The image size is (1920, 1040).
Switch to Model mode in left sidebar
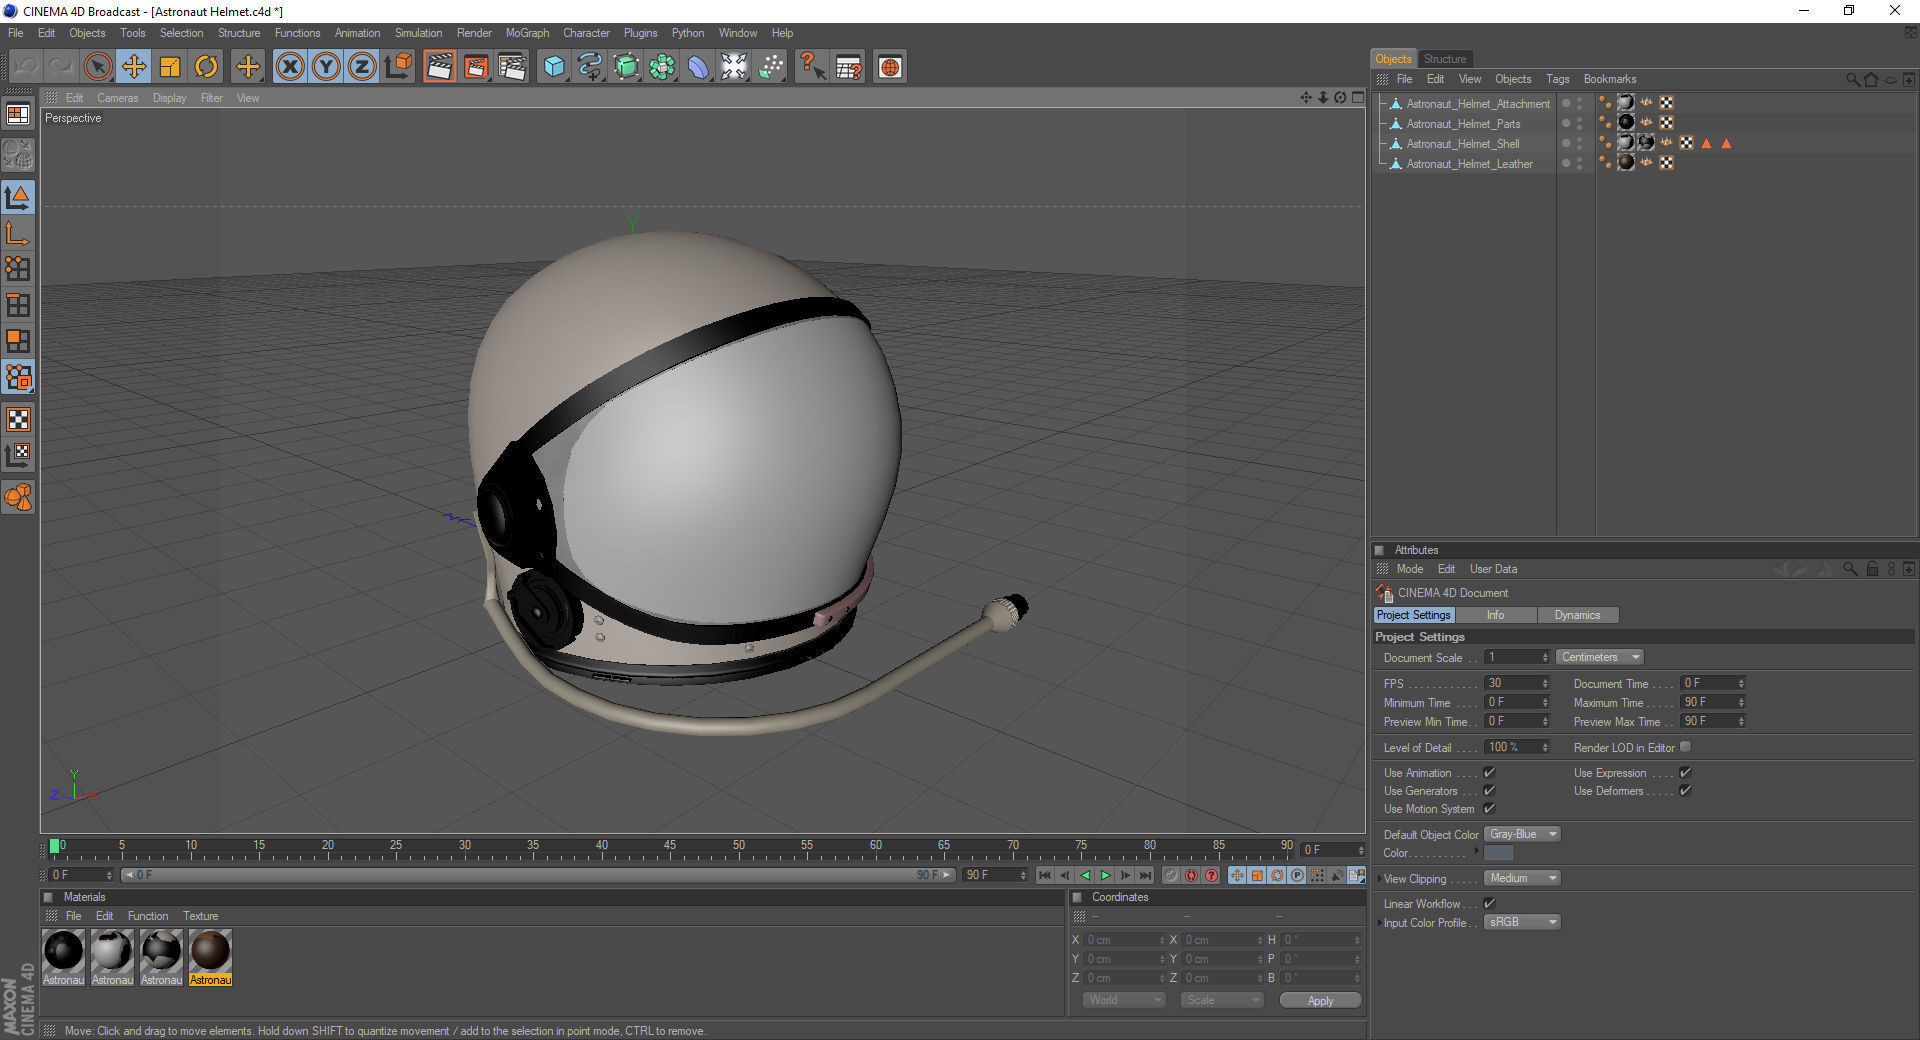pos(18,197)
